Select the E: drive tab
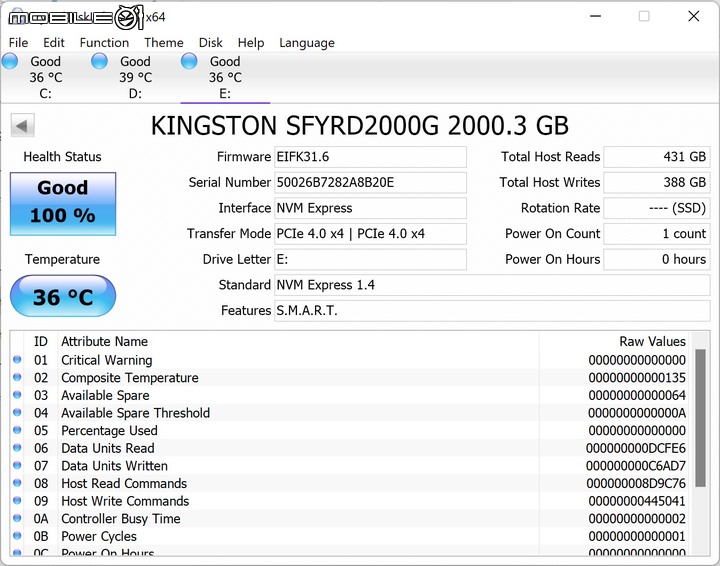720x566 pixels. [225, 77]
